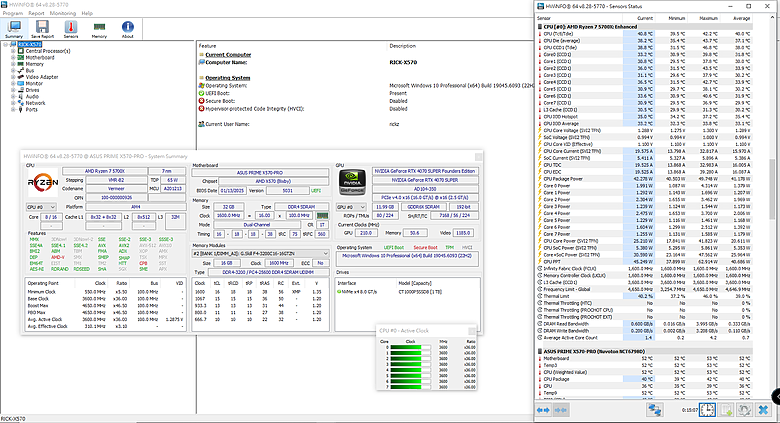Screen dimensions: 780x423
Task: Click the green memory chip icon beside memory clock
Action: tap(322, 215)
